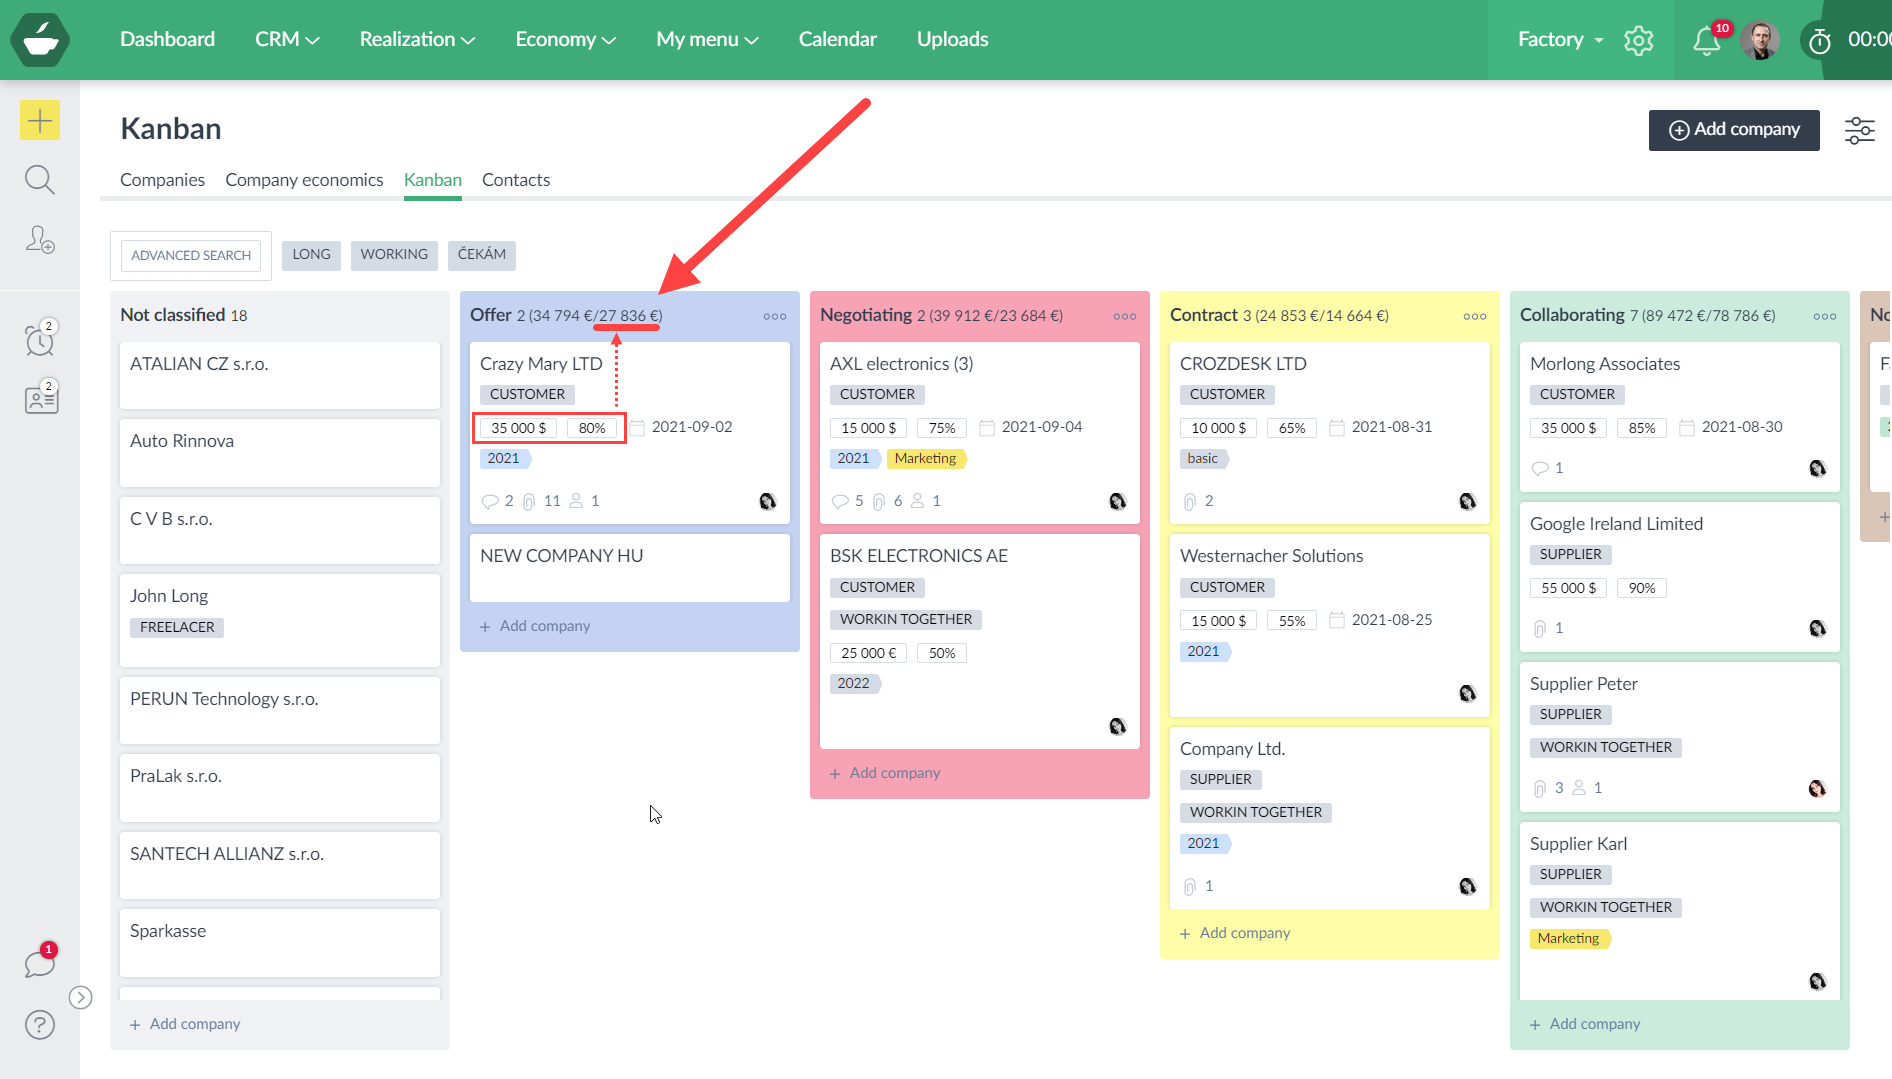Click the dark Add company button
This screenshot has height=1079, width=1892.
click(x=1733, y=130)
